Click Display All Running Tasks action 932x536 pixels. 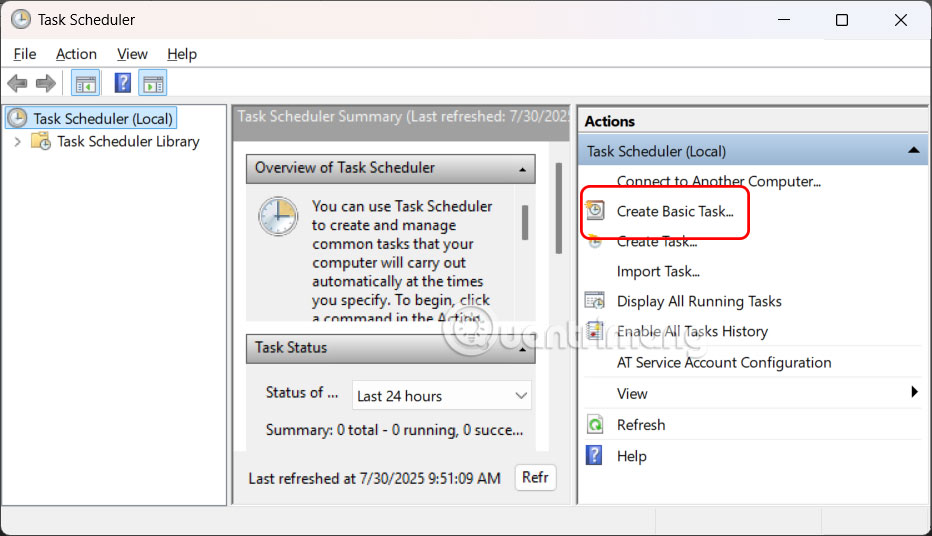coord(699,301)
